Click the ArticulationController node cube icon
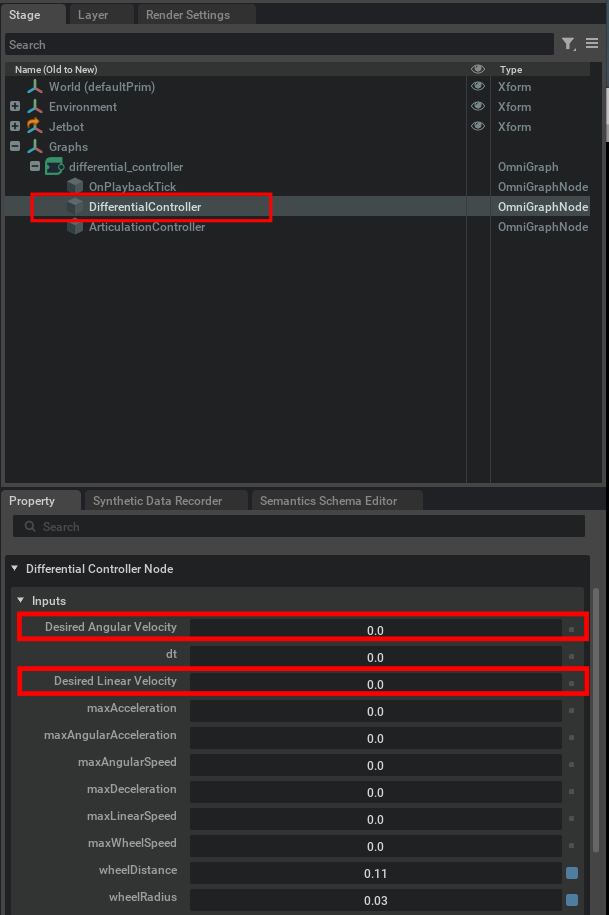Screen dimensions: 609x915 click(x=75, y=227)
